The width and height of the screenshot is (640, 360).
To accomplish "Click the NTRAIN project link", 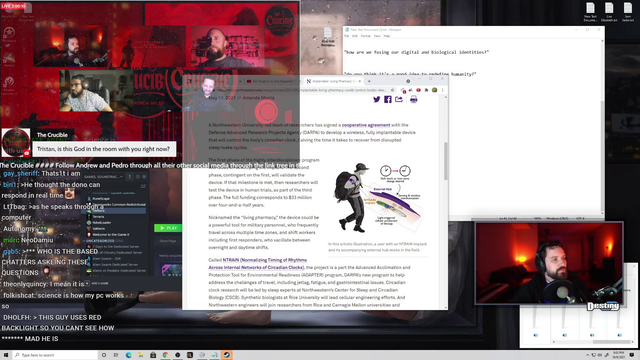I will tap(257, 264).
